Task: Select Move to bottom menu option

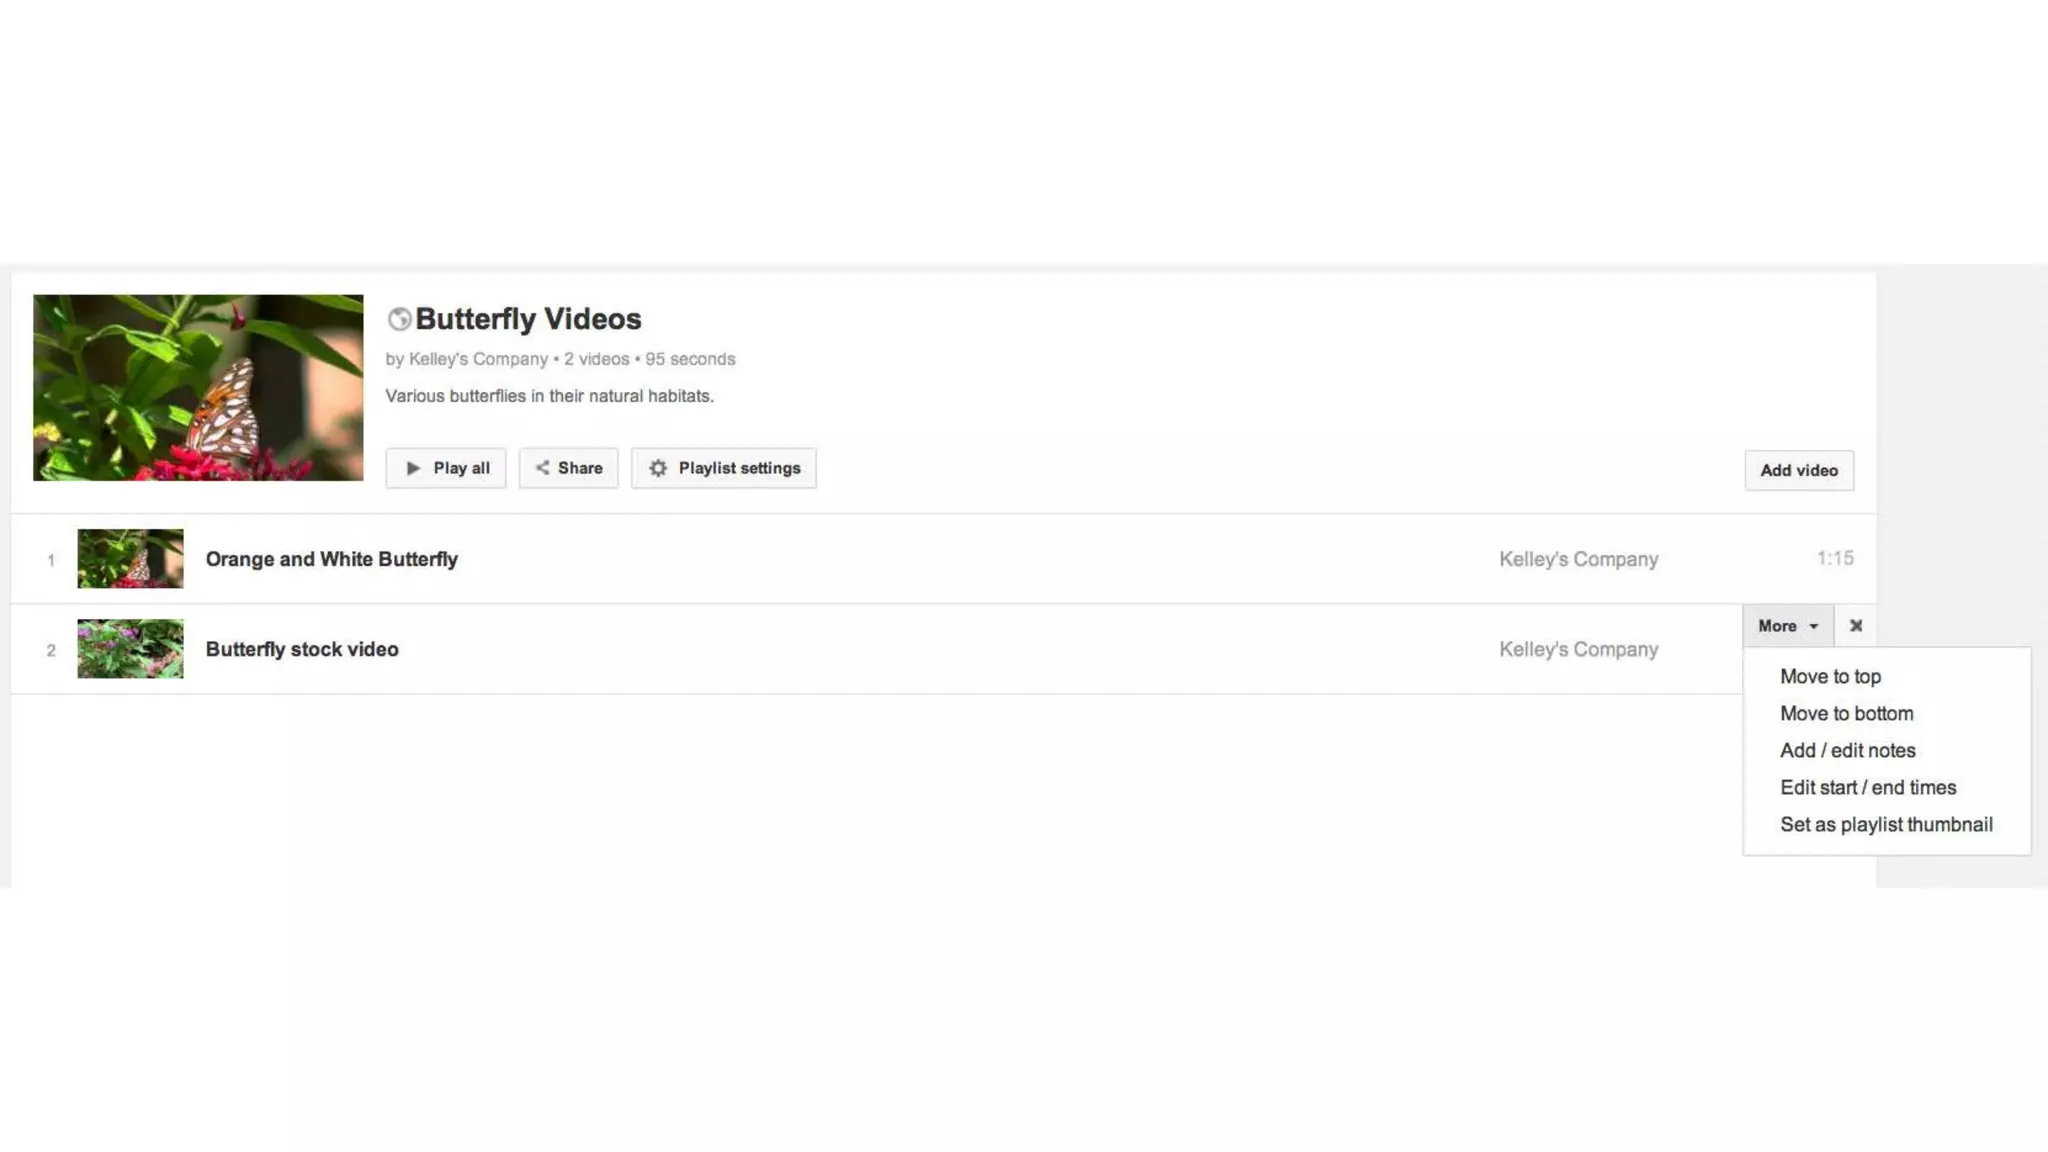Action: (1846, 714)
